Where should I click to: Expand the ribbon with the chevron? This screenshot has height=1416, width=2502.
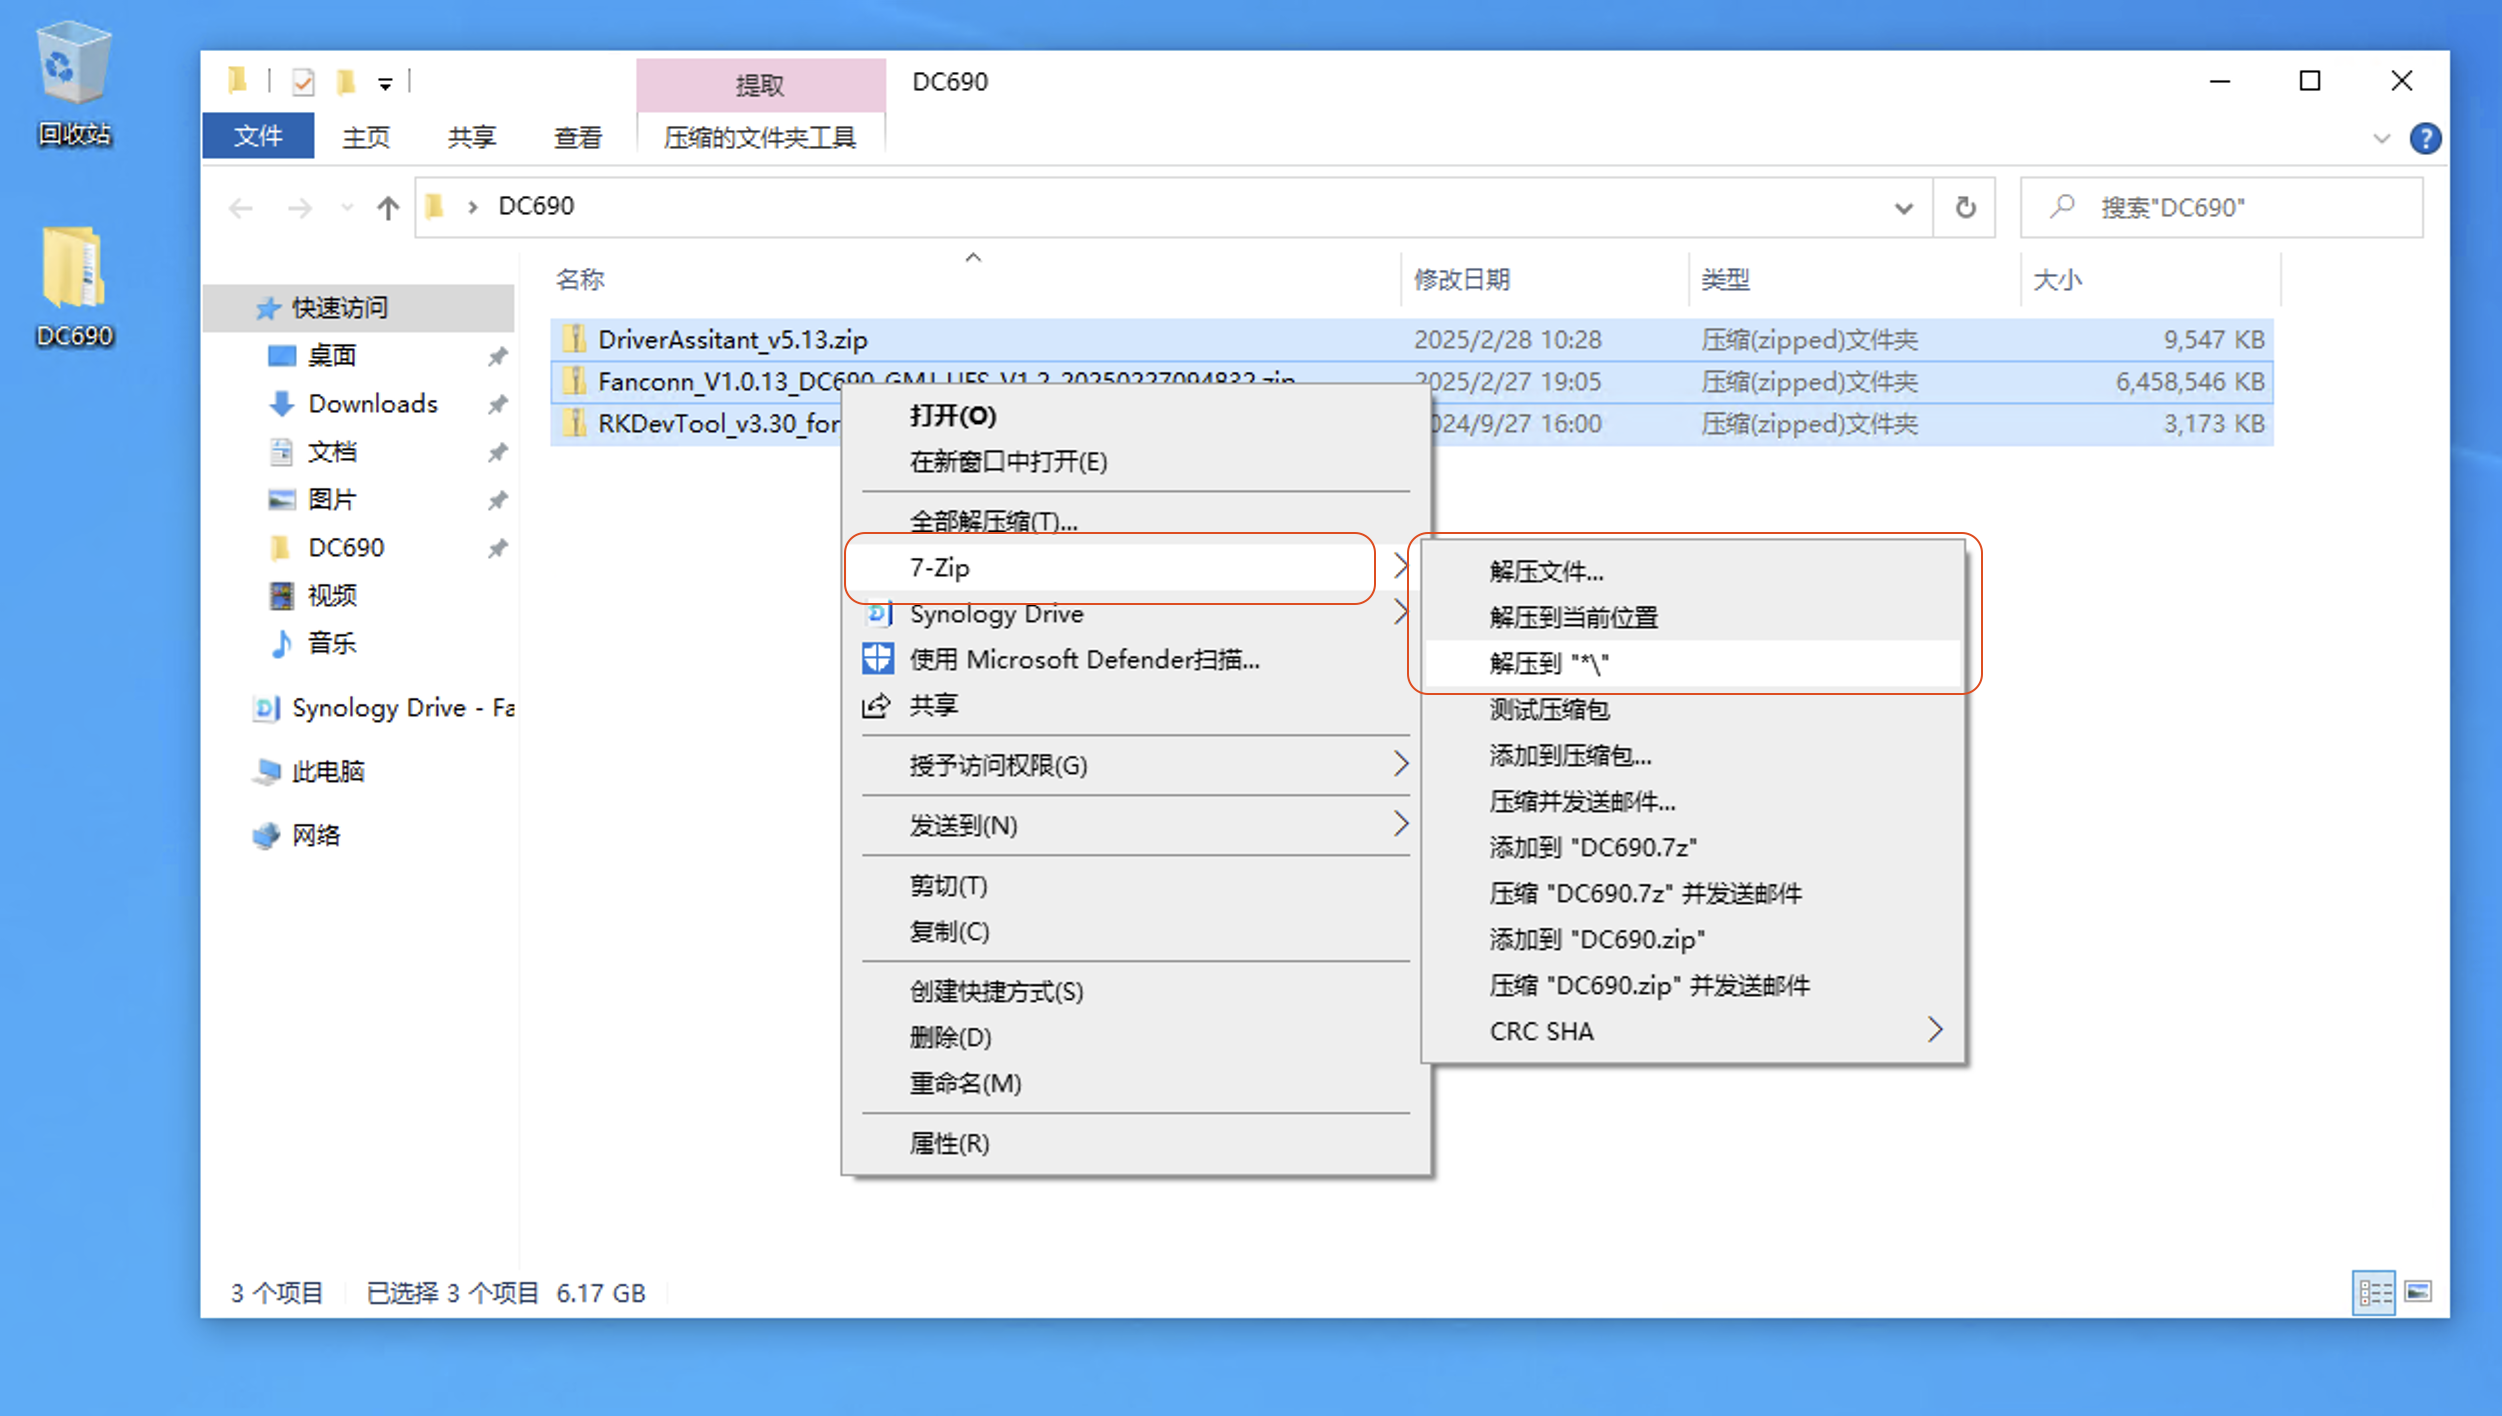point(2381,138)
